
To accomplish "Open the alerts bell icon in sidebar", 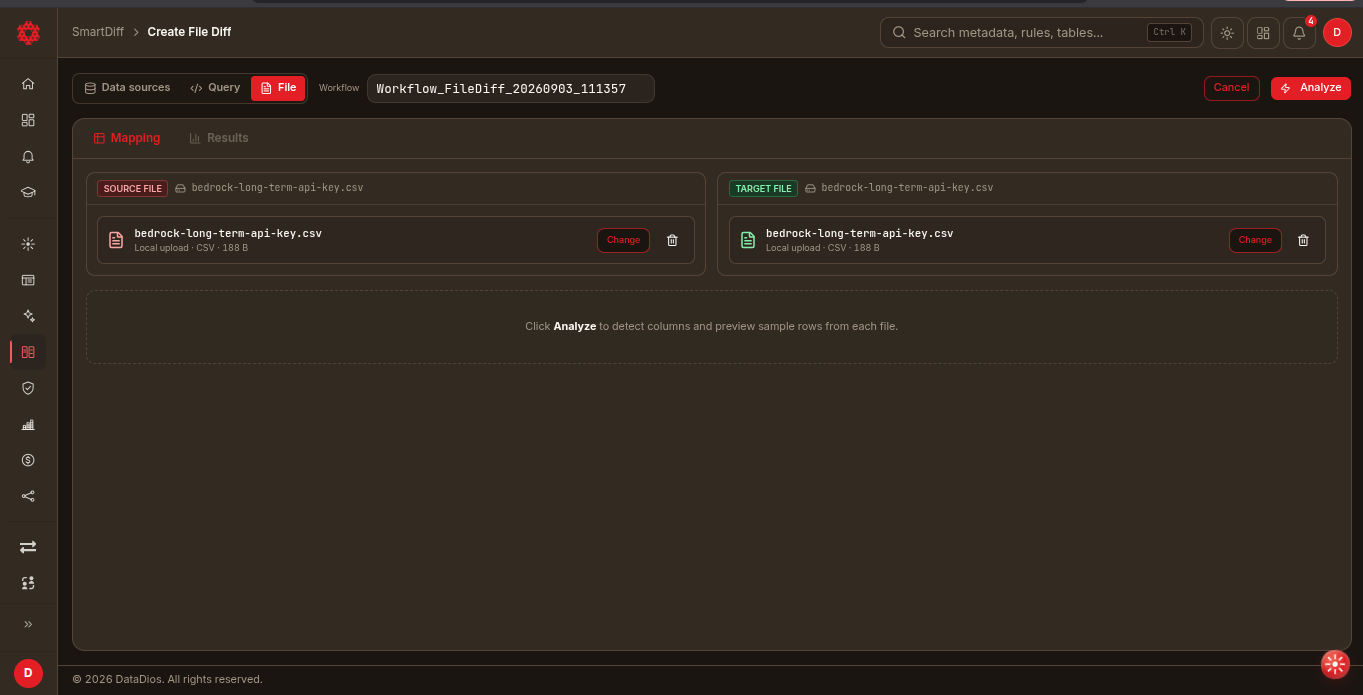I will (x=28, y=157).
